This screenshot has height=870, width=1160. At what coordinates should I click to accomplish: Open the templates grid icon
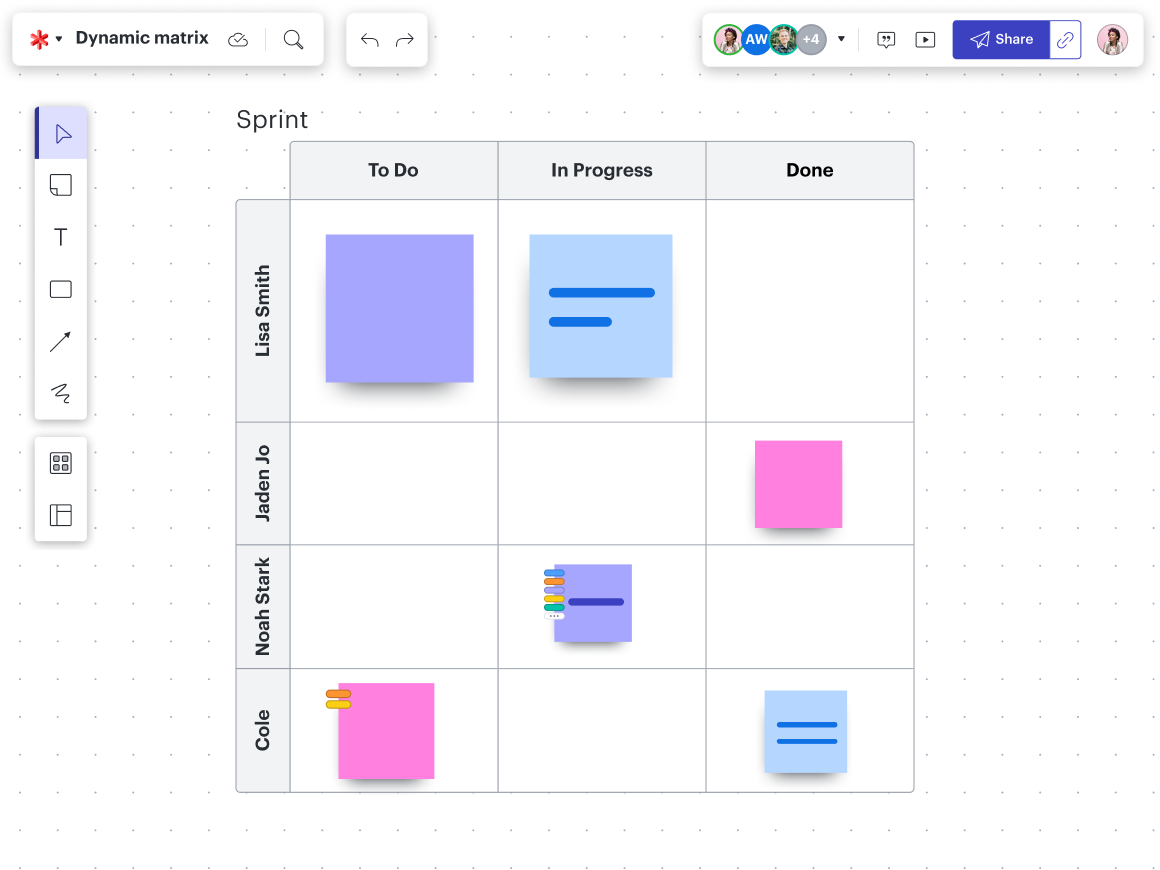click(61, 463)
